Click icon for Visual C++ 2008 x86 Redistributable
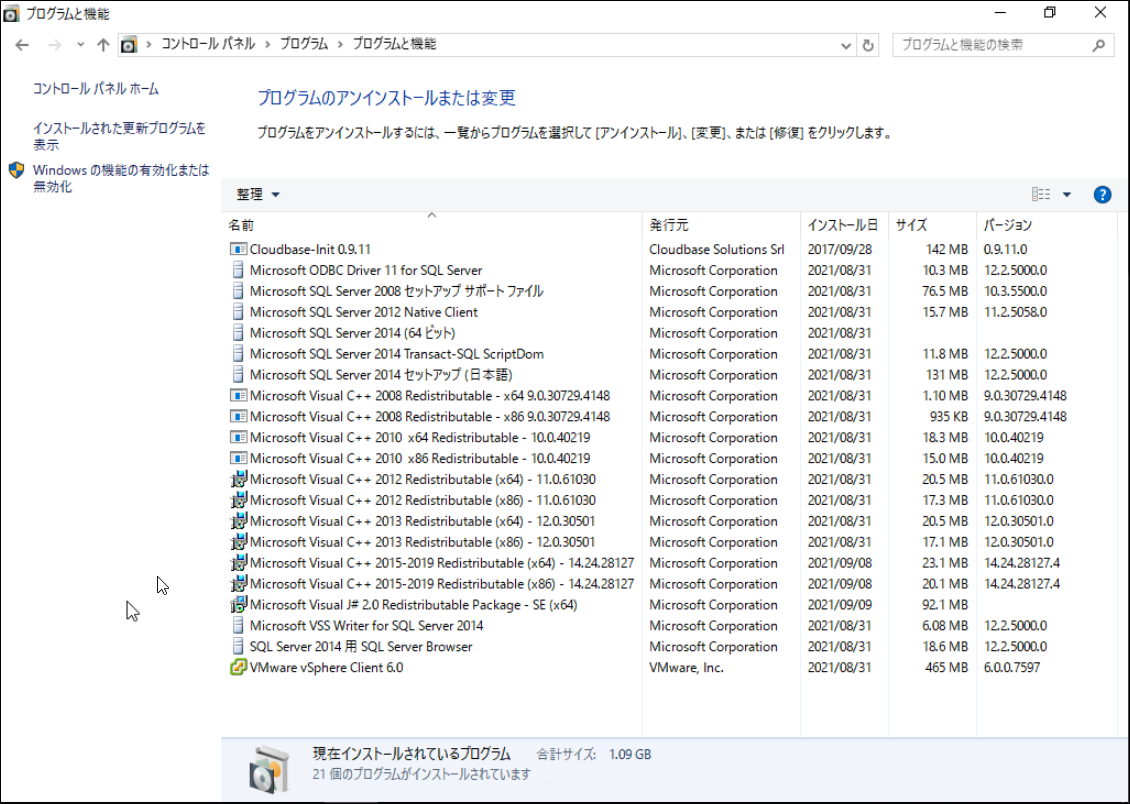The height and width of the screenshot is (804, 1130). coord(238,416)
